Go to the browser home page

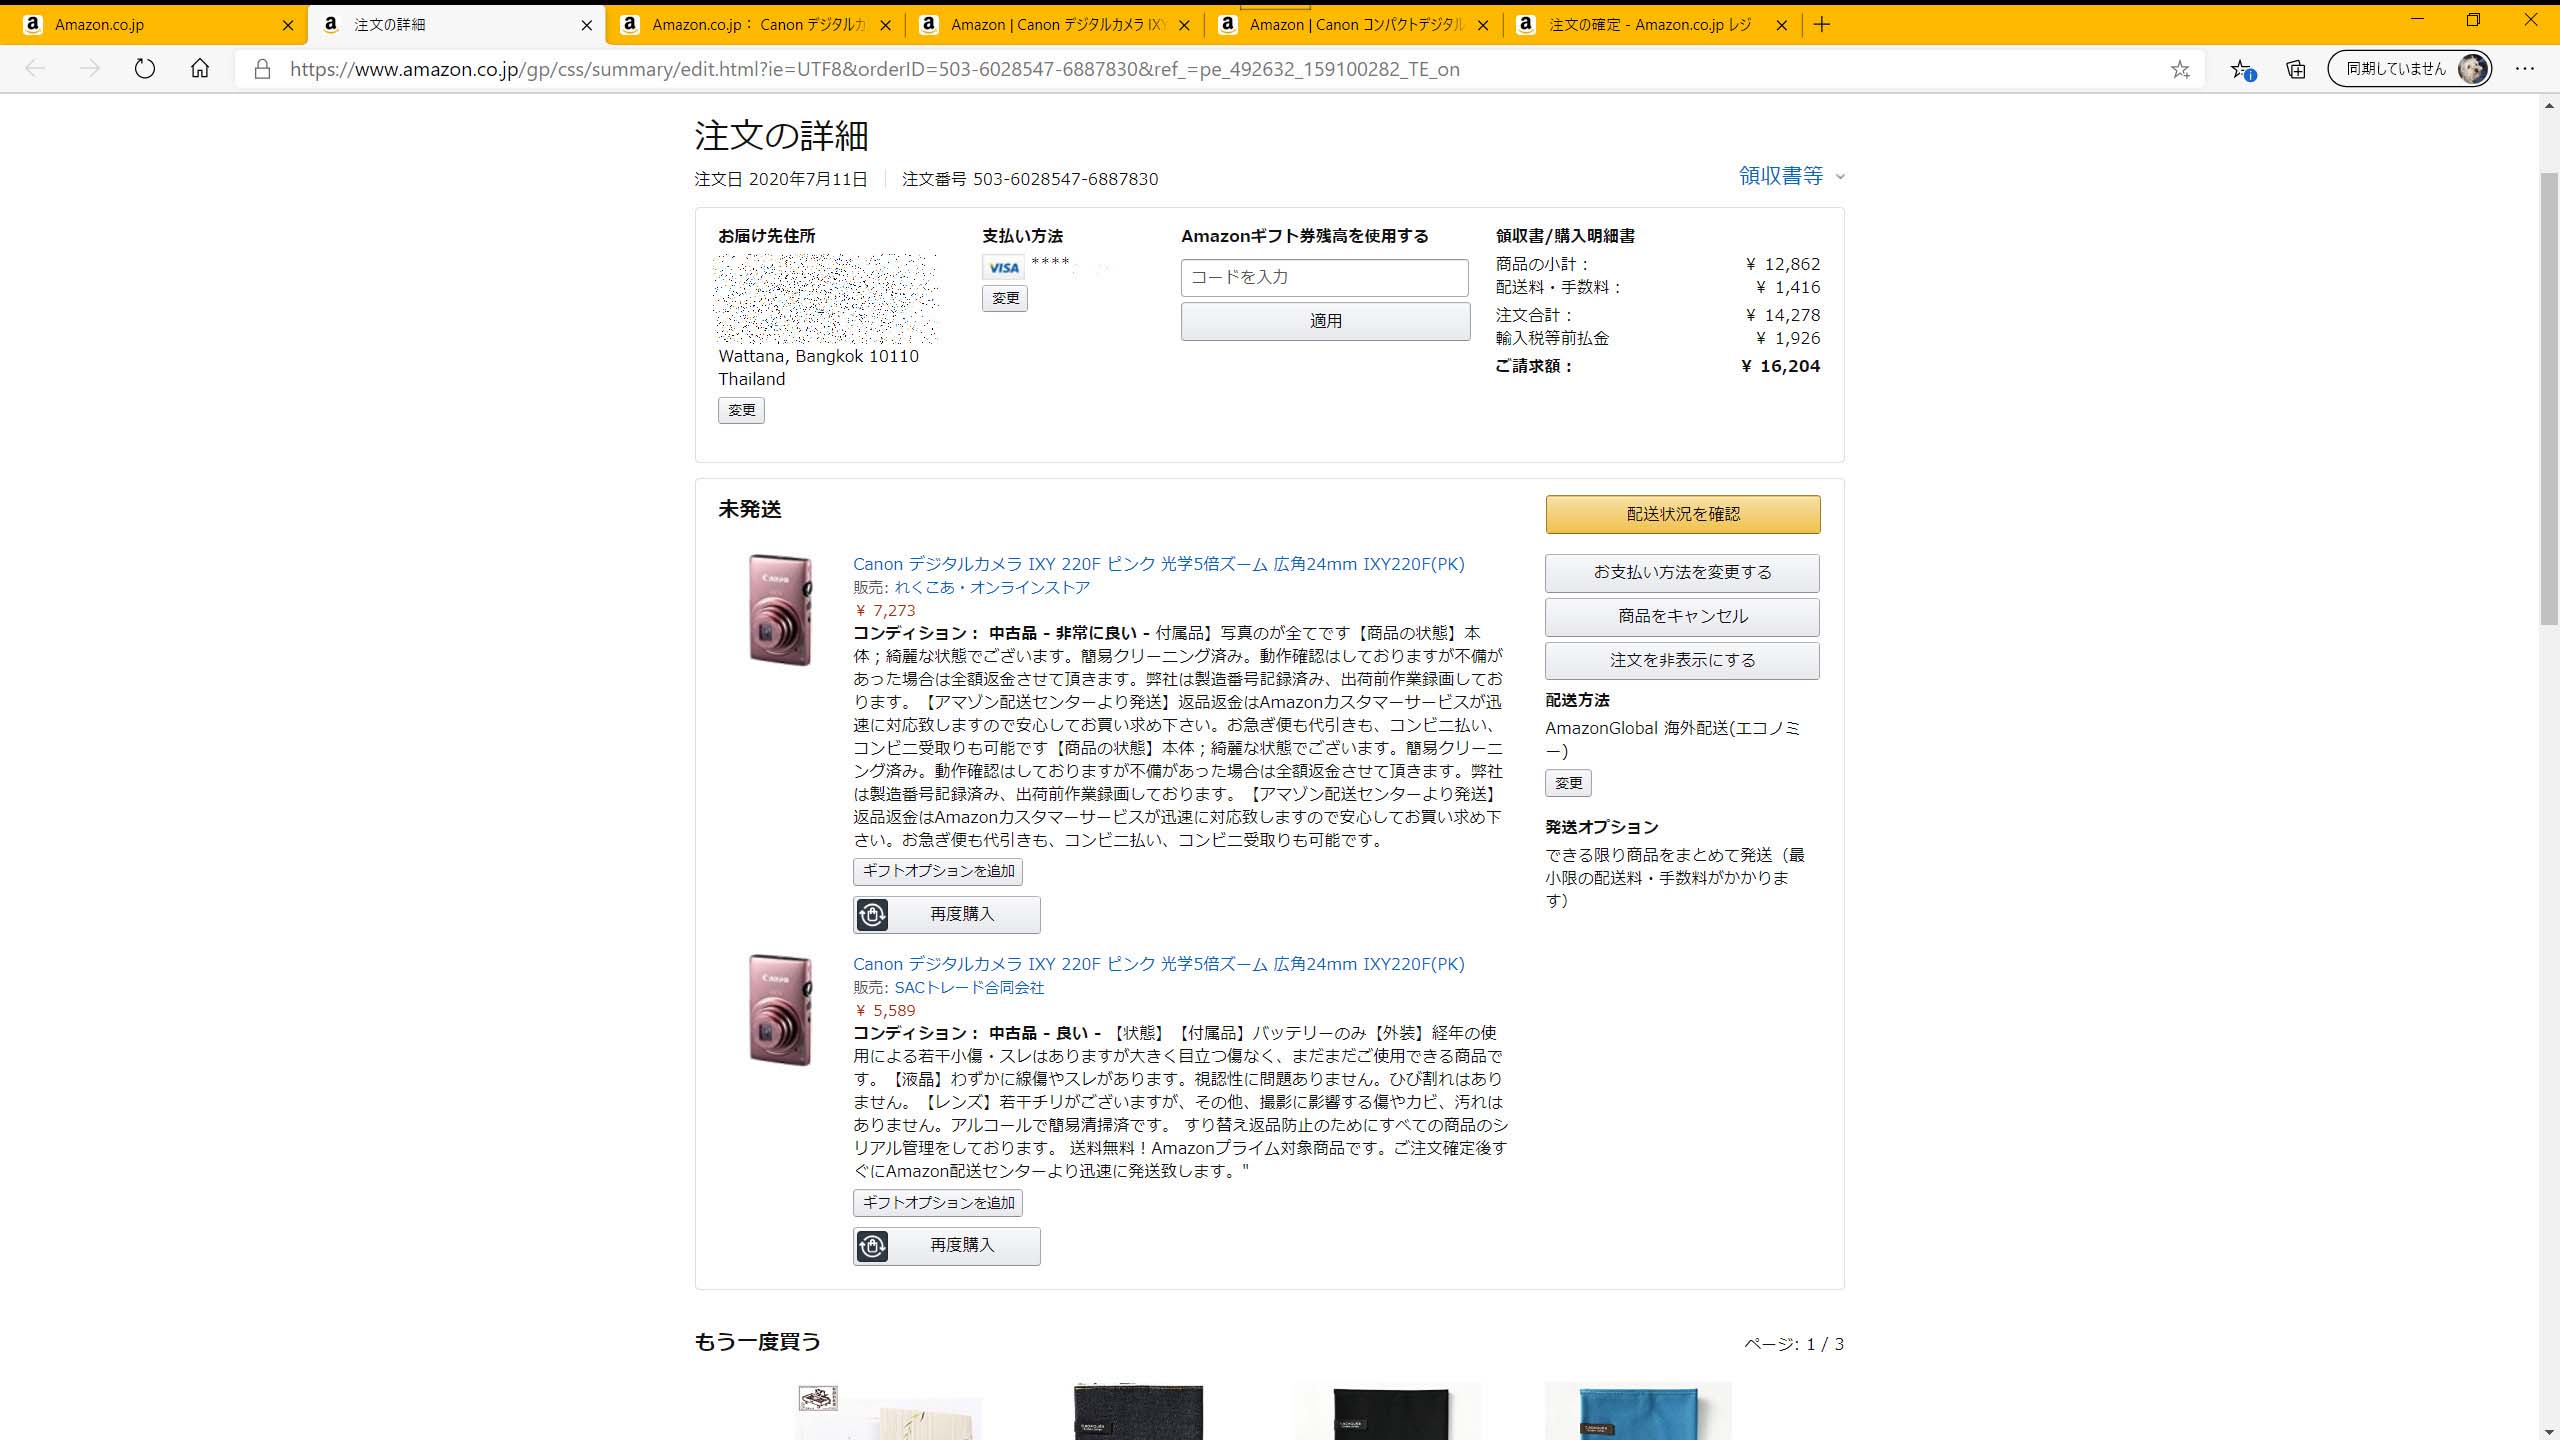200,69
